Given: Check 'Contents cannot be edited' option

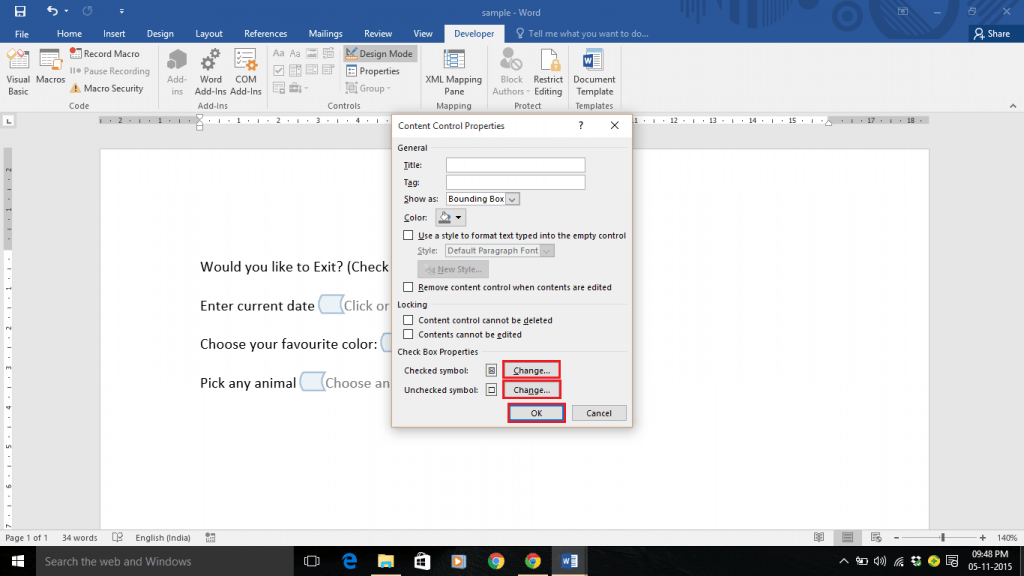Looking at the screenshot, I should (x=408, y=334).
